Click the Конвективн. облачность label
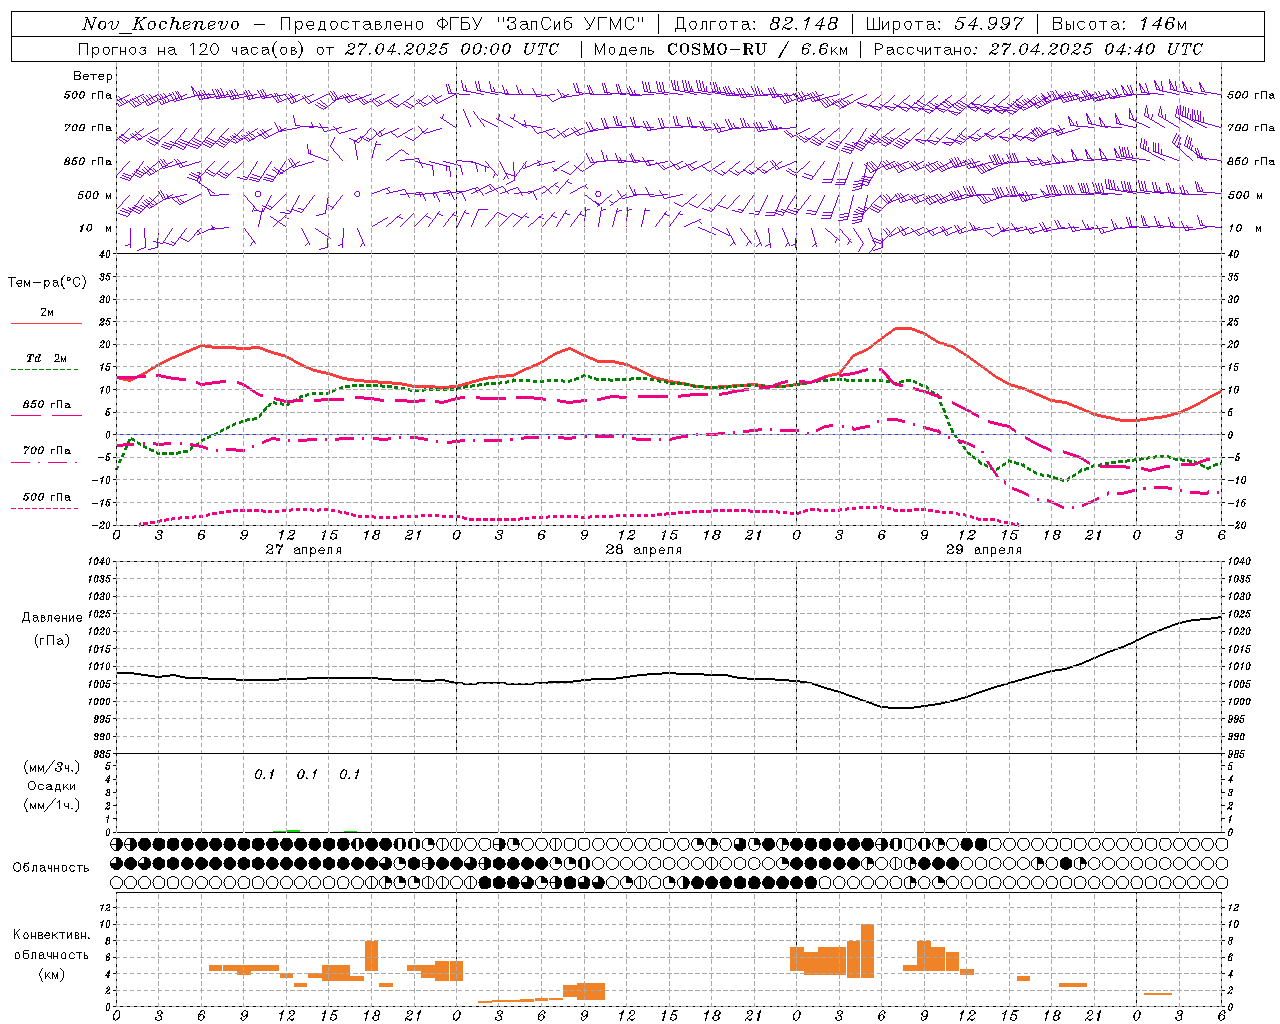The image size is (1280, 1024). click(x=52, y=945)
